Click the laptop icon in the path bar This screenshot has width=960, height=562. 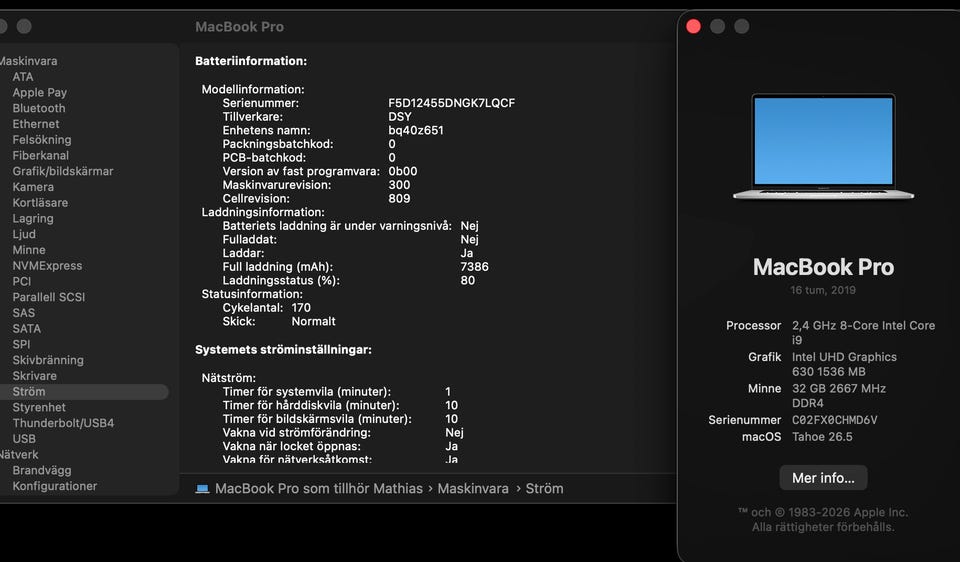[202, 489]
